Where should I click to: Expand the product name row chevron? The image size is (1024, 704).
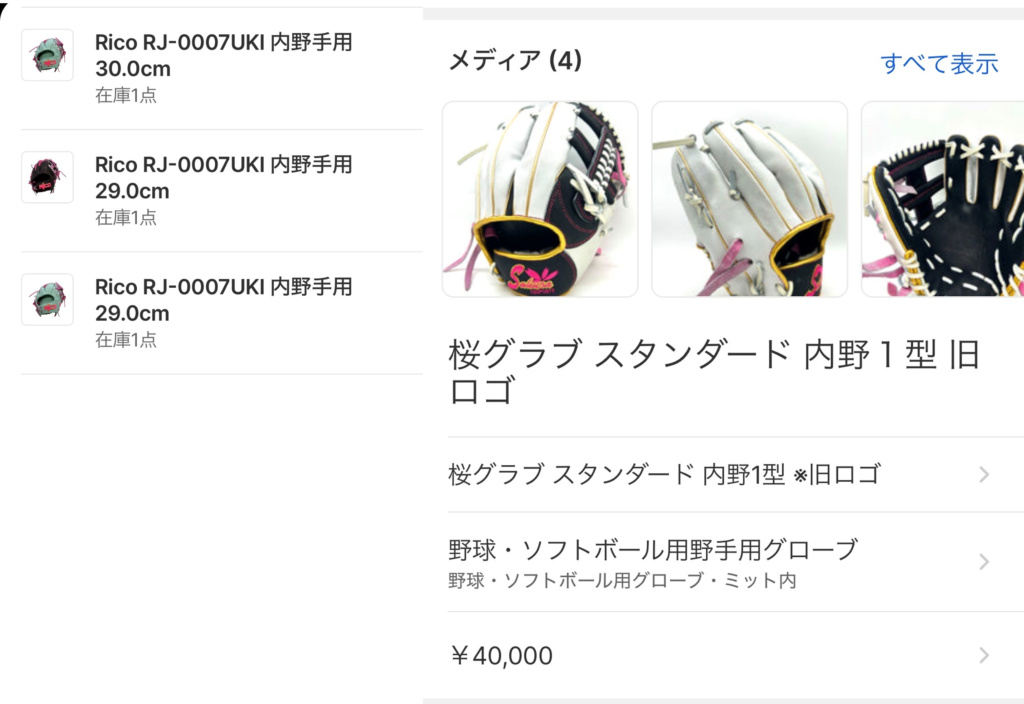(984, 474)
